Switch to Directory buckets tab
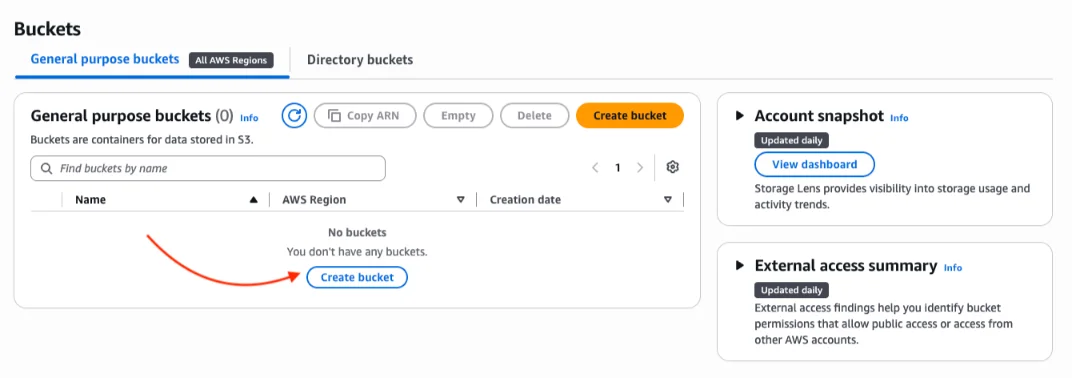1072x378 pixels. click(360, 59)
